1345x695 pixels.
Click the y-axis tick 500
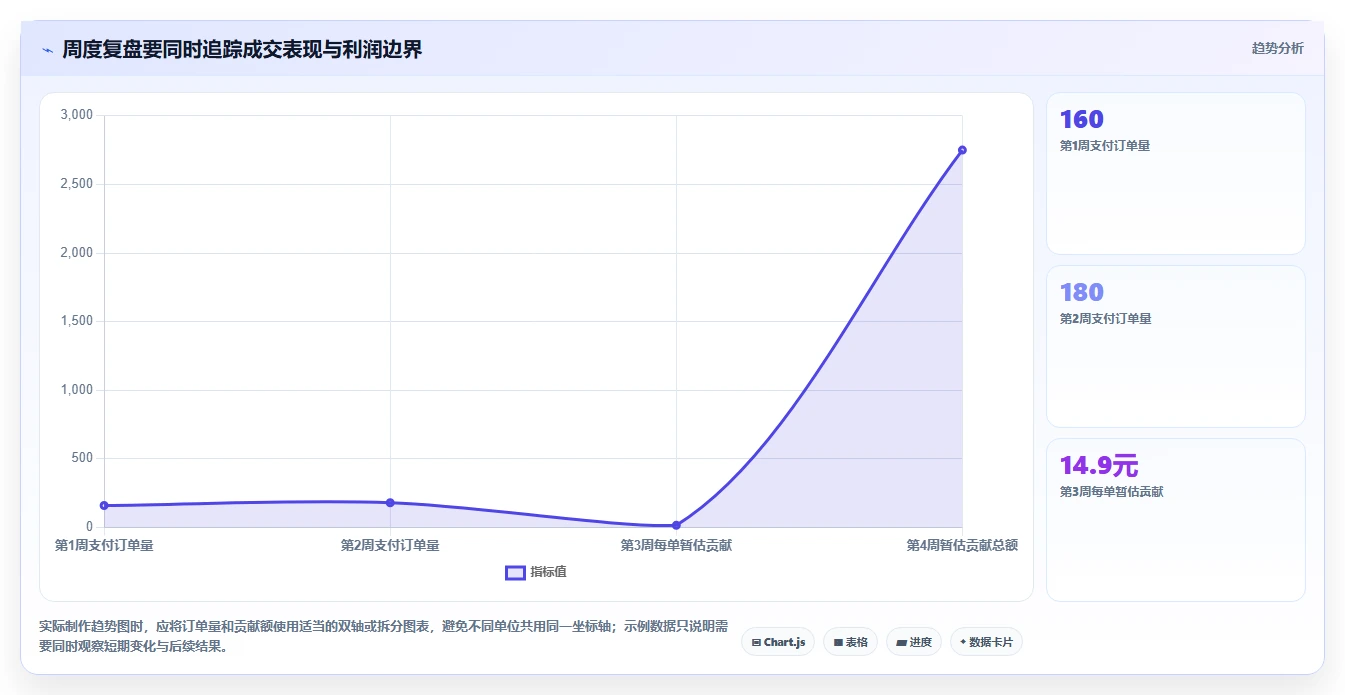click(x=83, y=458)
